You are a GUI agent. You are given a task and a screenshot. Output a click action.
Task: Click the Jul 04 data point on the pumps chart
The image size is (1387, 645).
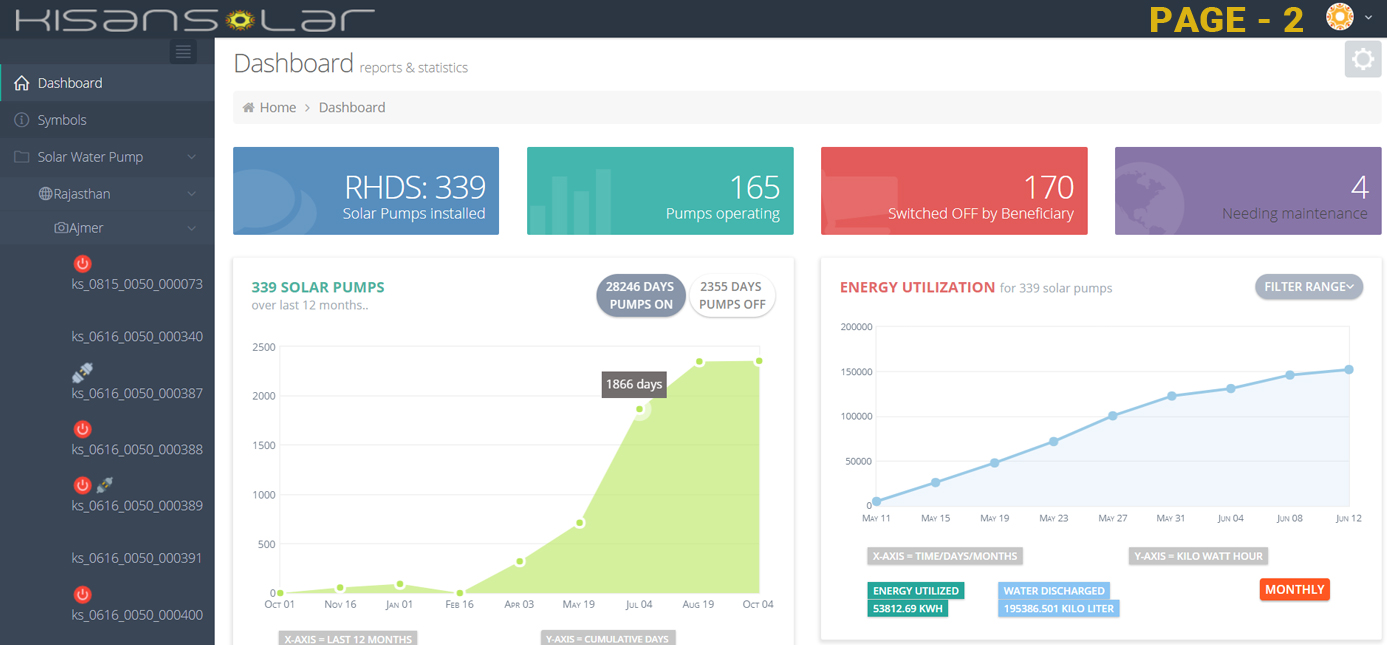point(639,408)
